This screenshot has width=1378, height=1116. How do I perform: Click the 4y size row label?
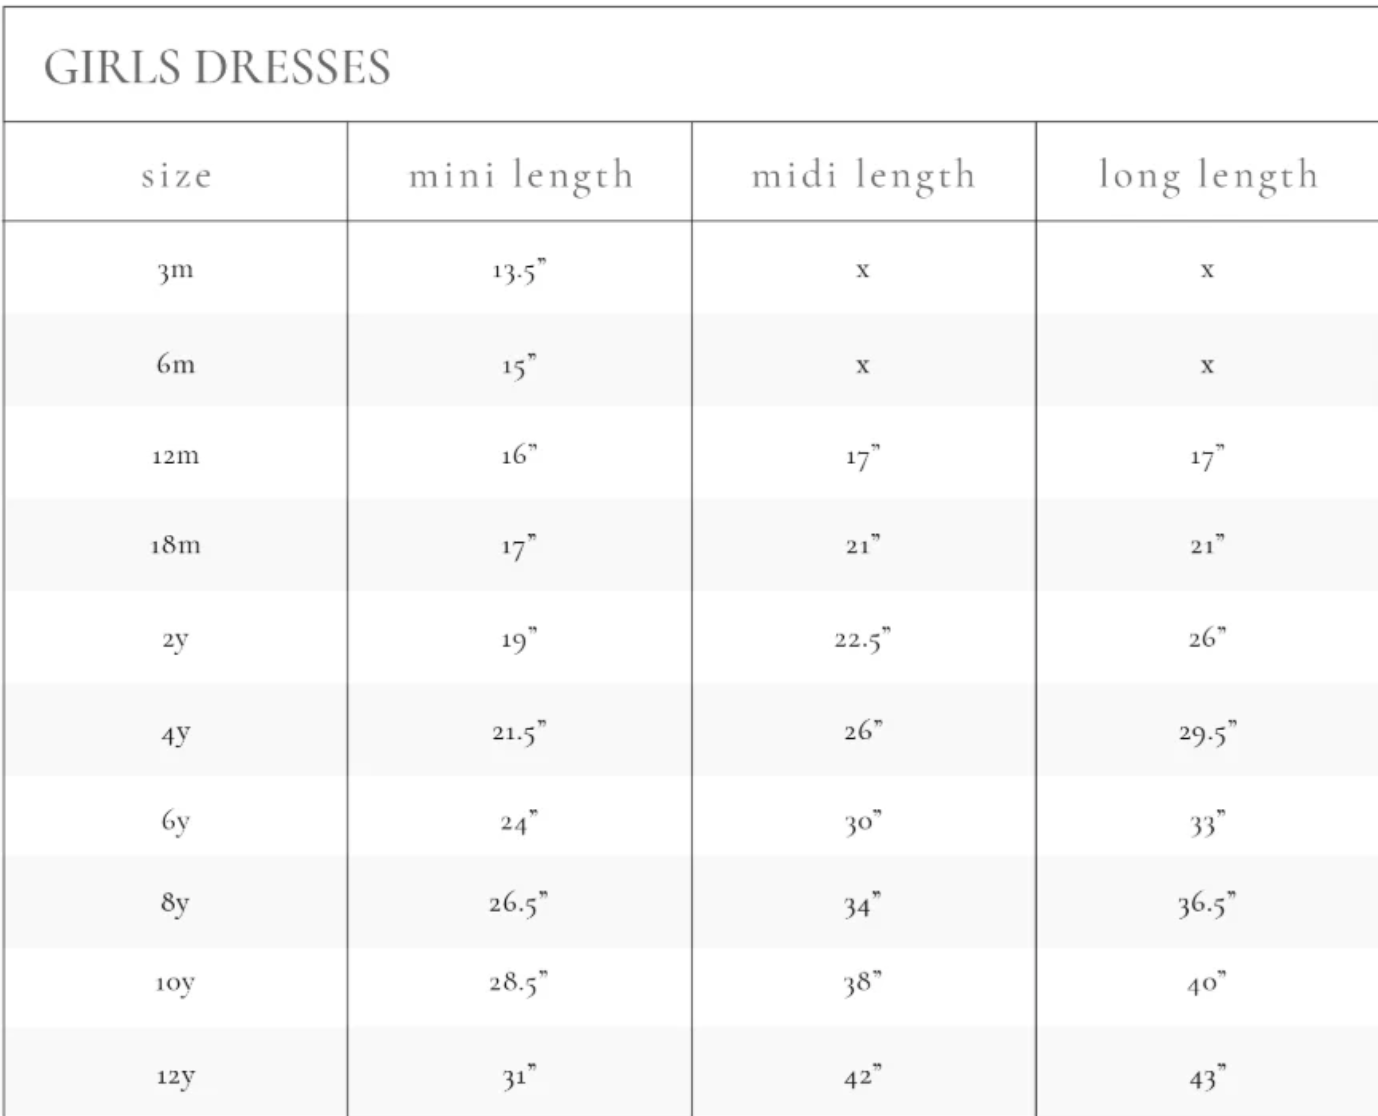coord(175,733)
